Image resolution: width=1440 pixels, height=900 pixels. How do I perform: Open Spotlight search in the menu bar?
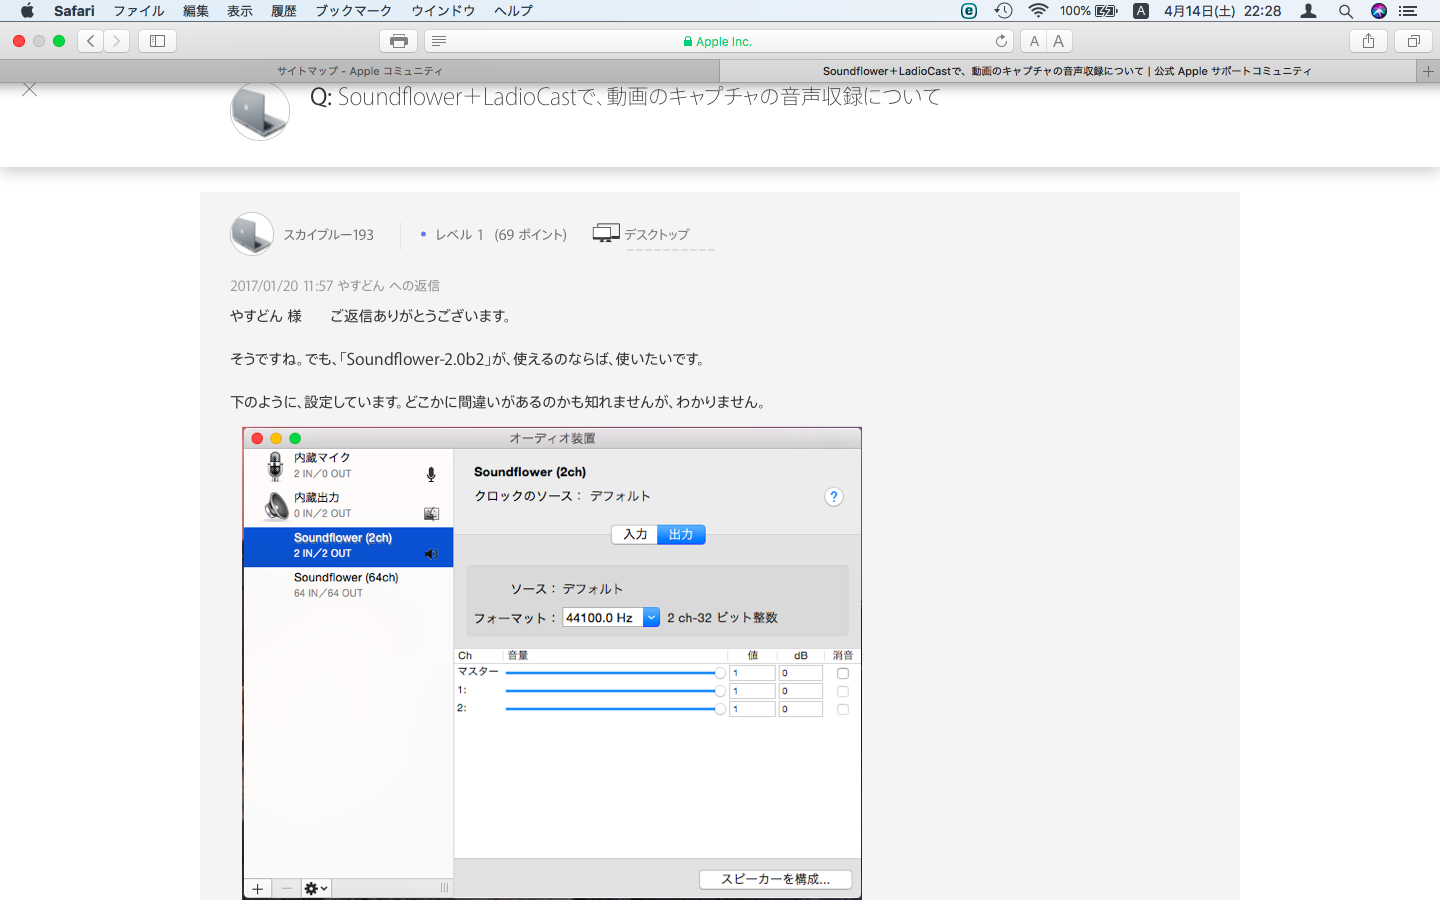[1346, 11]
